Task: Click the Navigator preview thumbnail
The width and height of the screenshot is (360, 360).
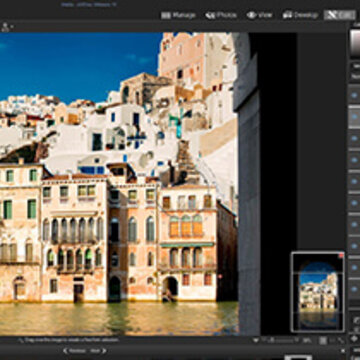Action: pos(318,292)
